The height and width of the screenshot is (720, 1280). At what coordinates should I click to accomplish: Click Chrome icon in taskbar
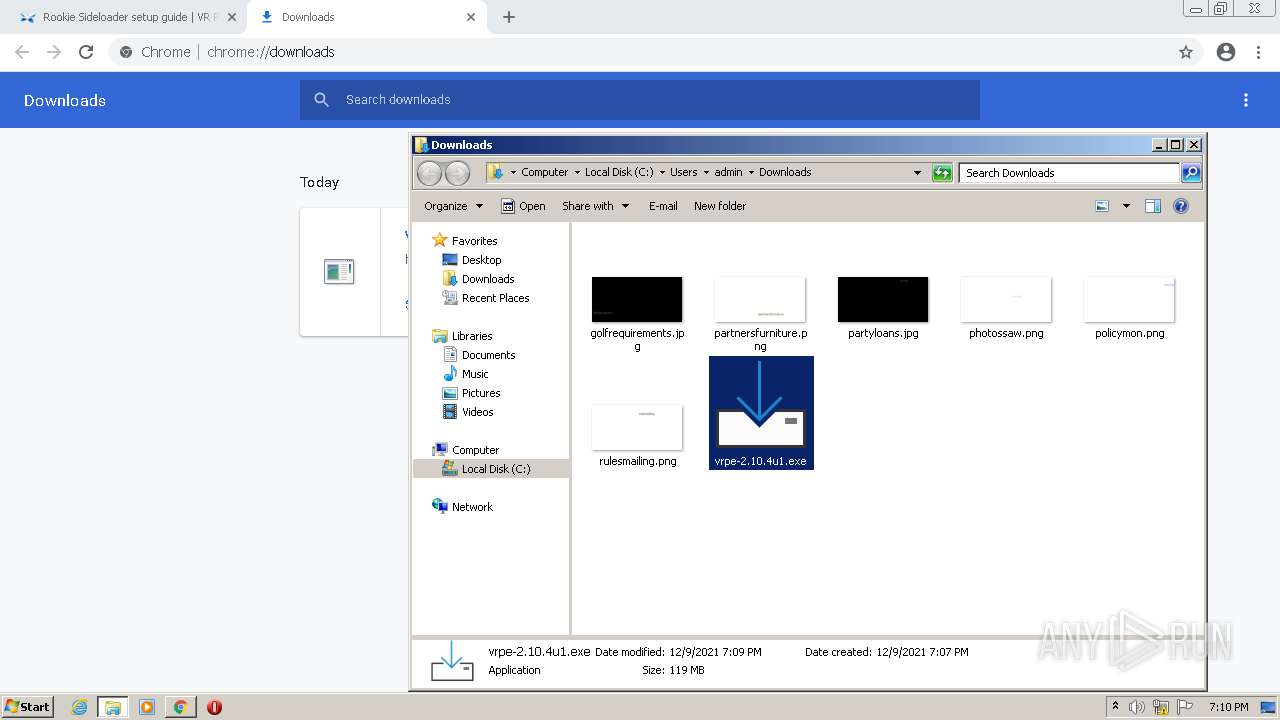(x=180, y=707)
